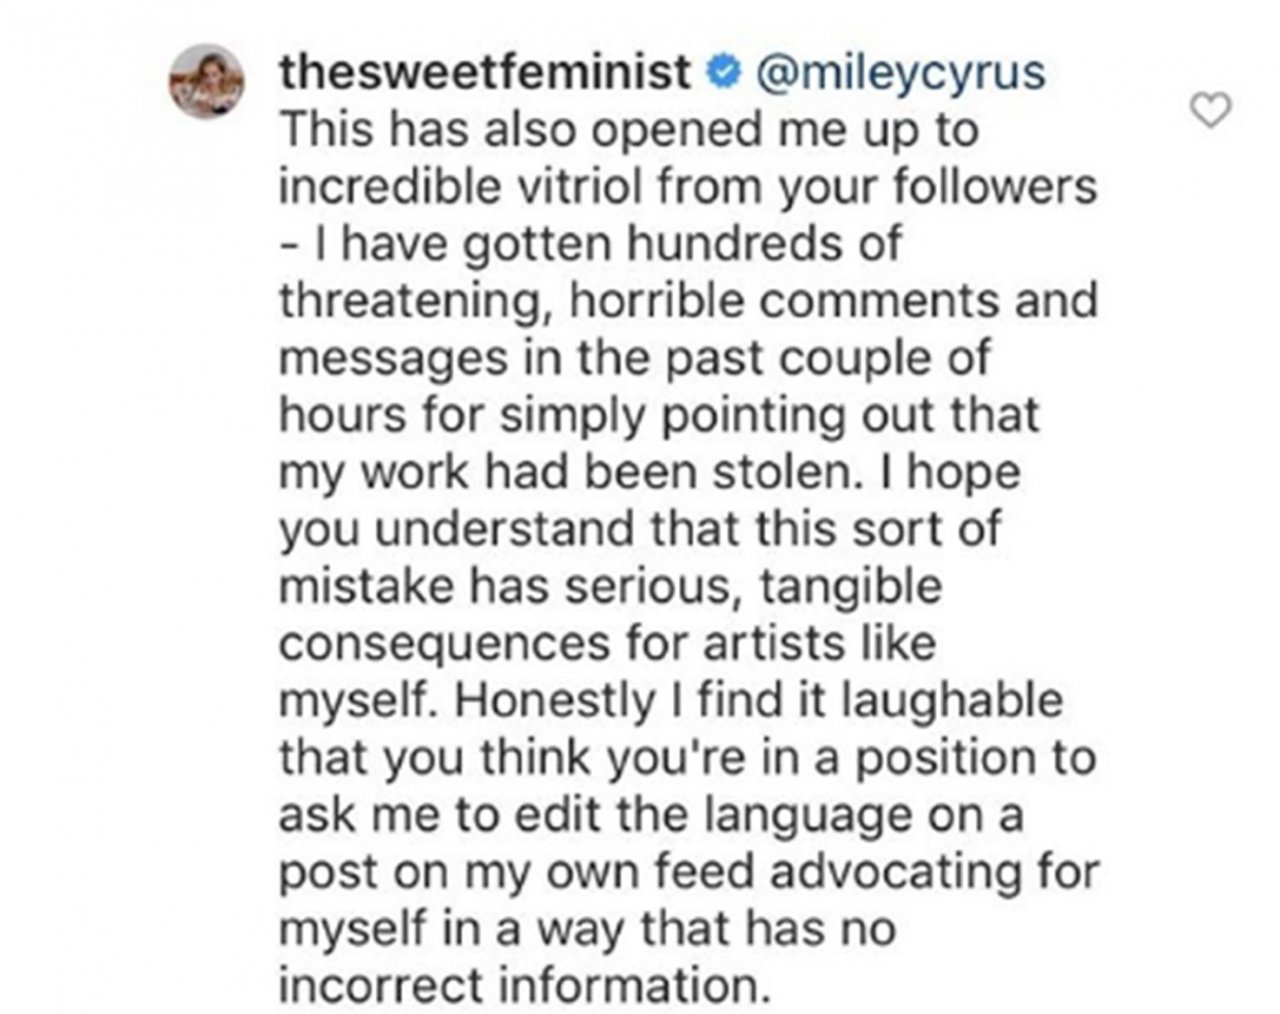Screen dimensions: 1280x1014
Task: Click the line 'mistake has serious, tangible'
Action: [x=610, y=586]
